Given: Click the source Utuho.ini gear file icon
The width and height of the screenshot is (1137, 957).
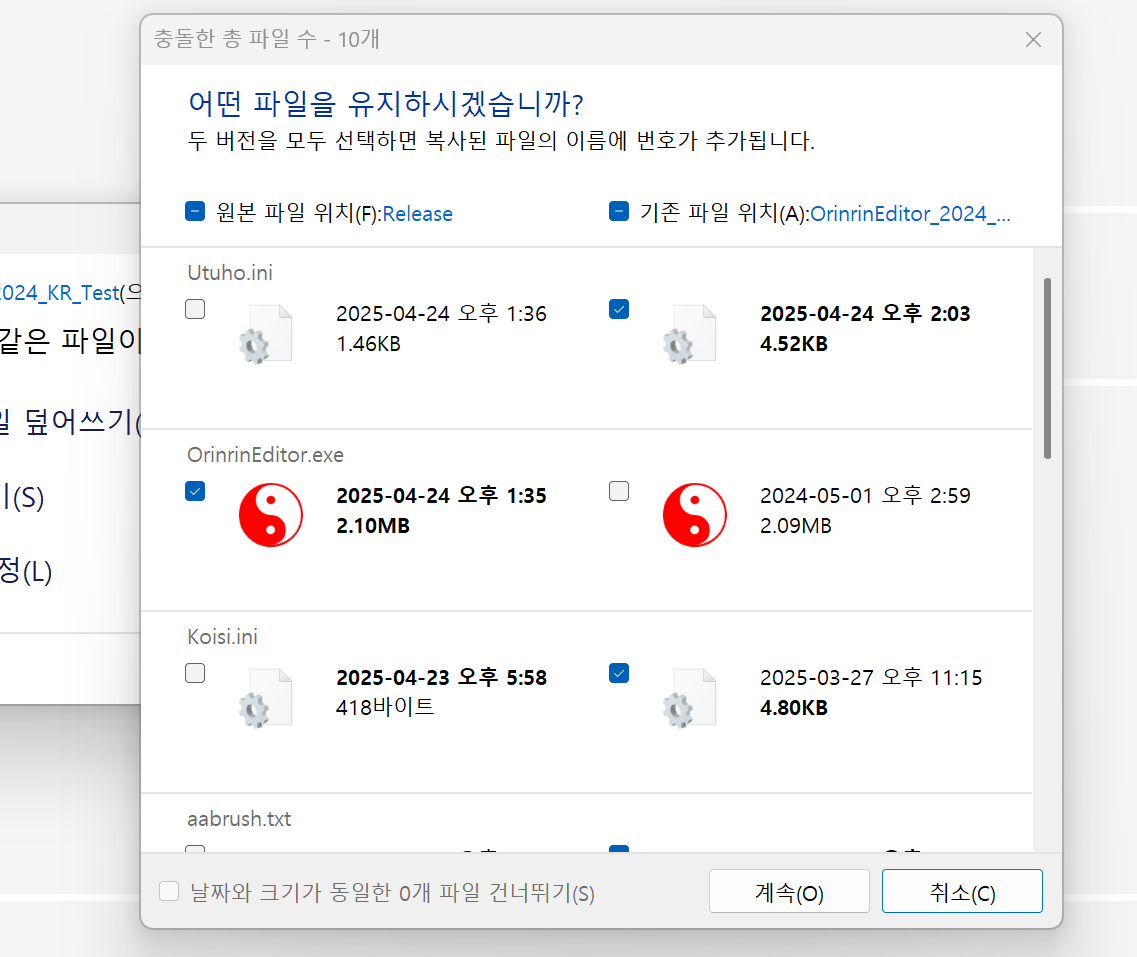Looking at the screenshot, I should [266, 333].
